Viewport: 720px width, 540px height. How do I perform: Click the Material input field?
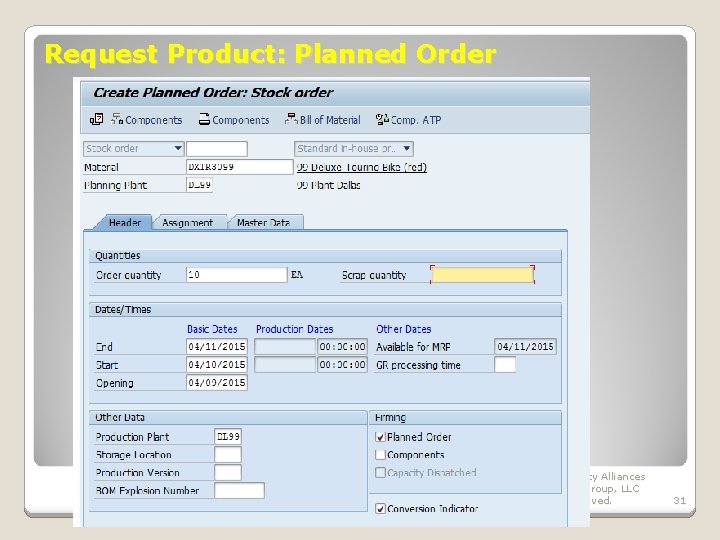(239, 167)
